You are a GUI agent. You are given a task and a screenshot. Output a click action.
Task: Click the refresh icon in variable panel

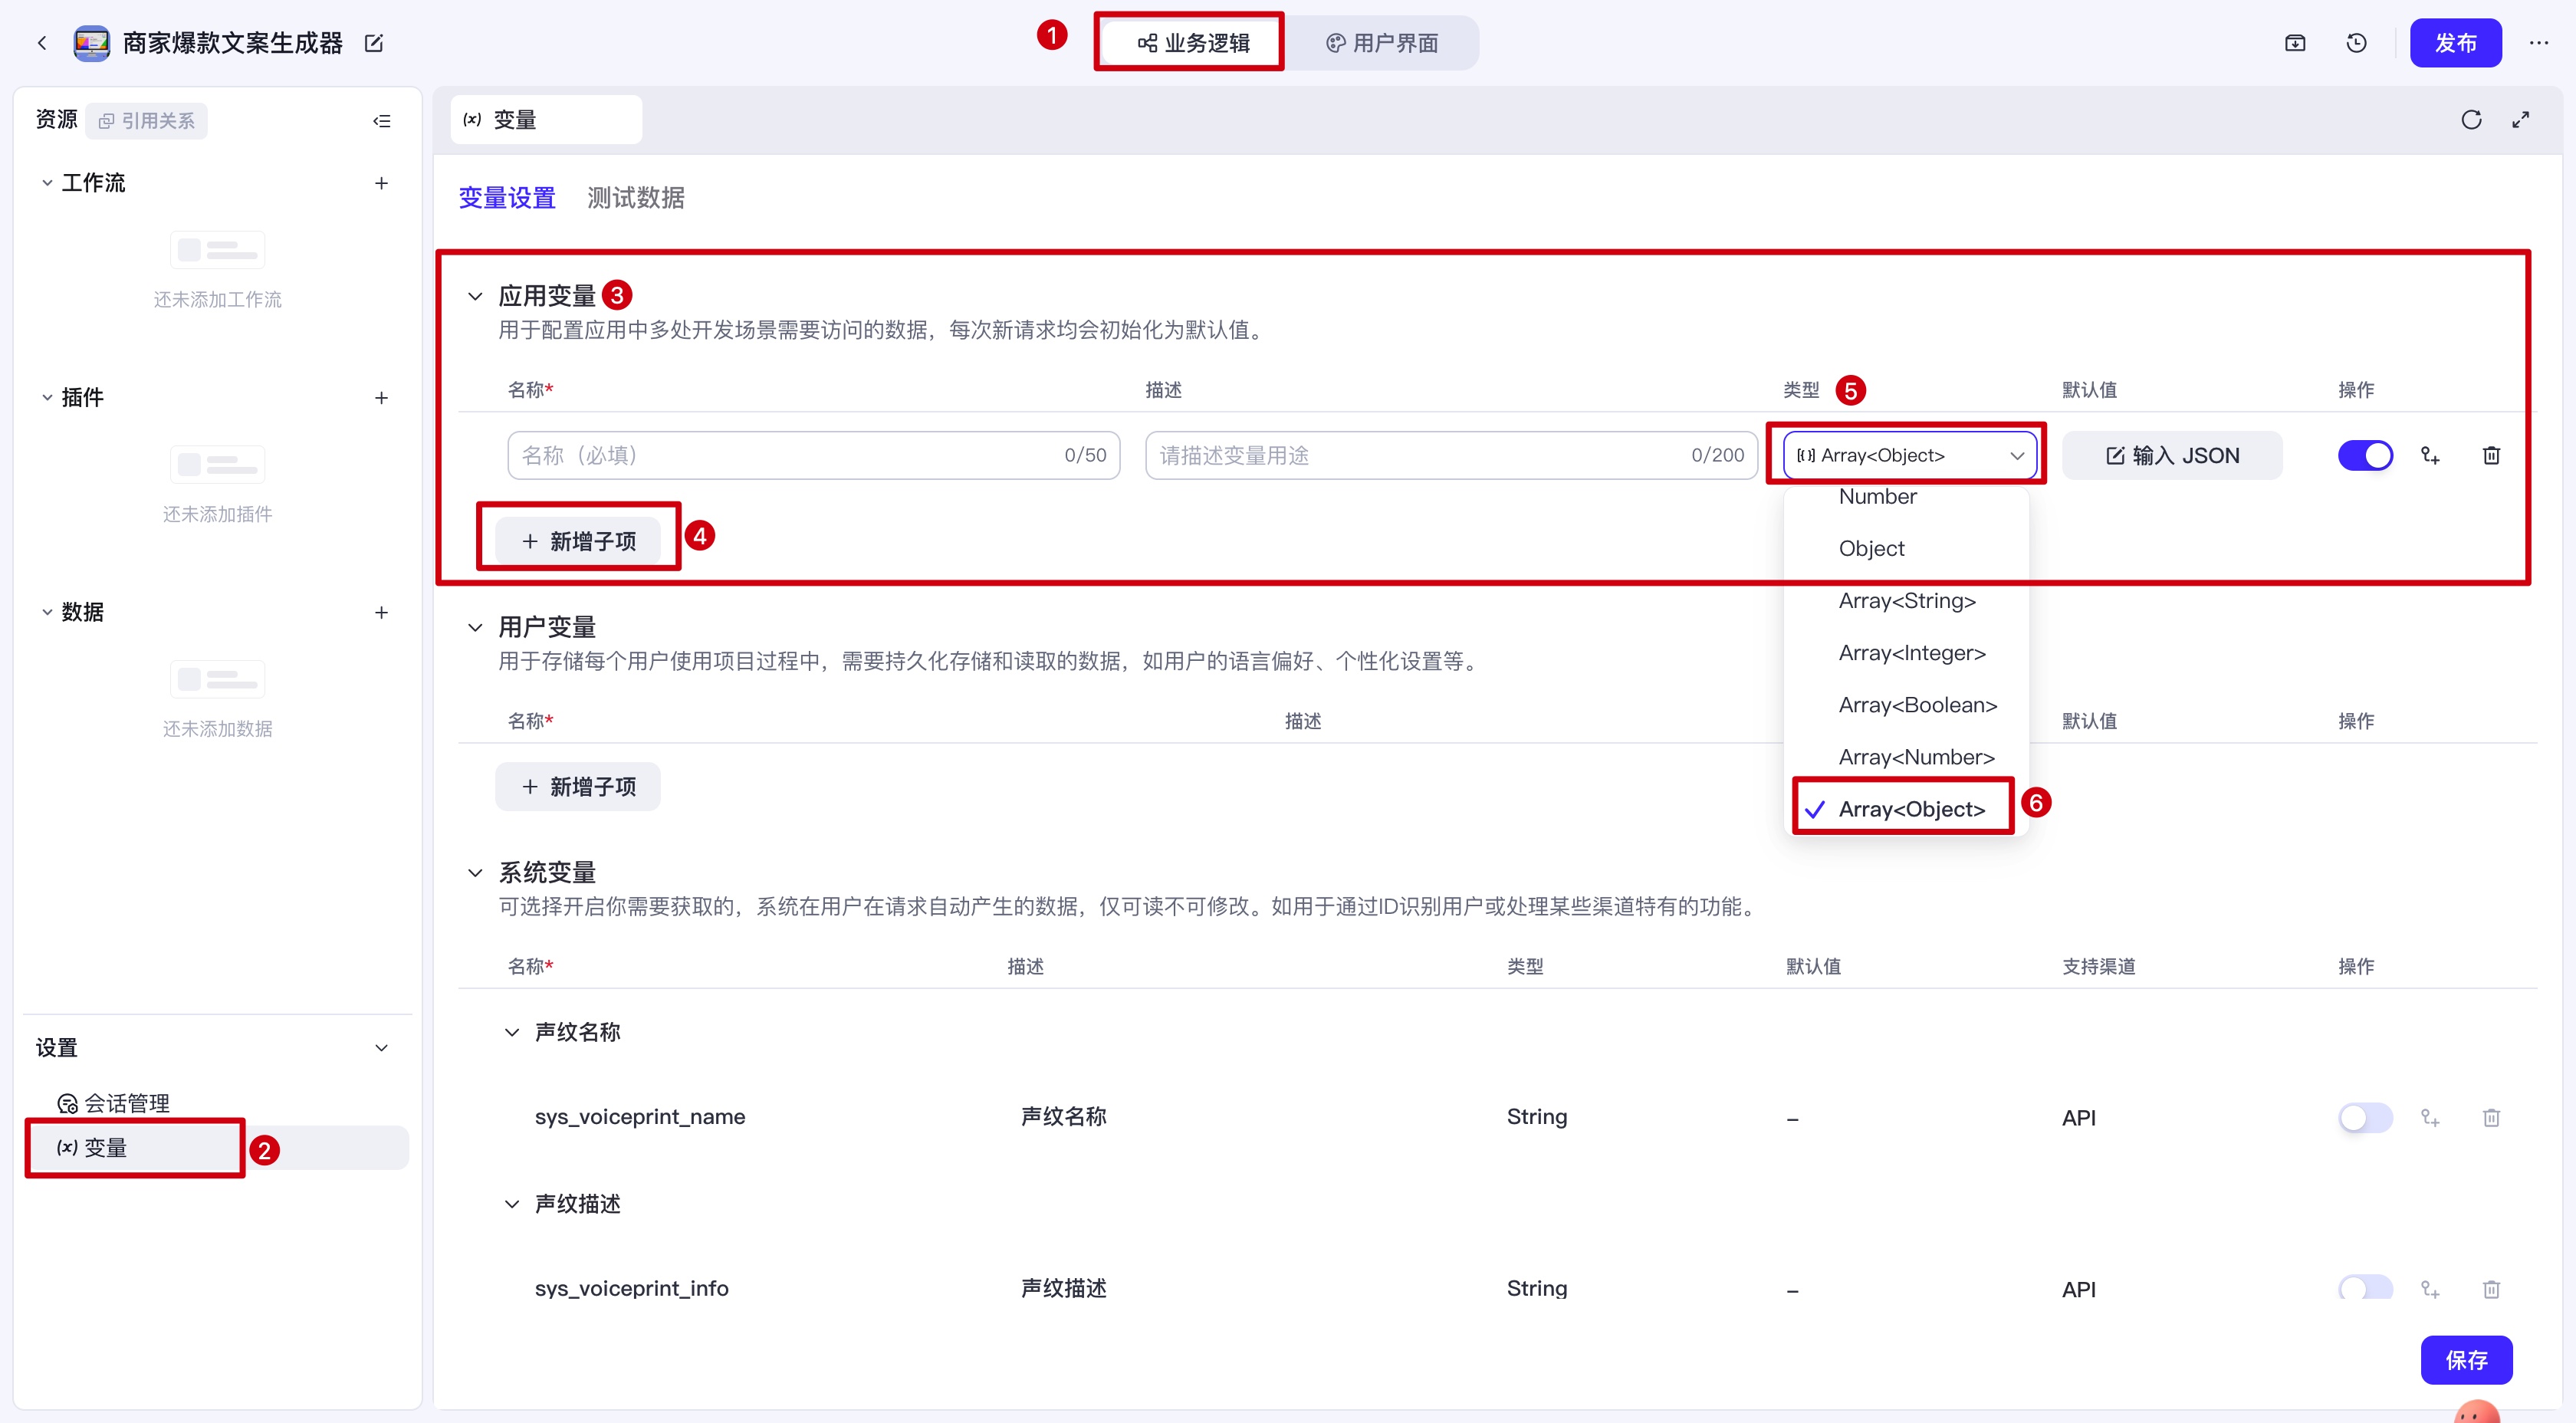pyautogui.click(x=2471, y=120)
